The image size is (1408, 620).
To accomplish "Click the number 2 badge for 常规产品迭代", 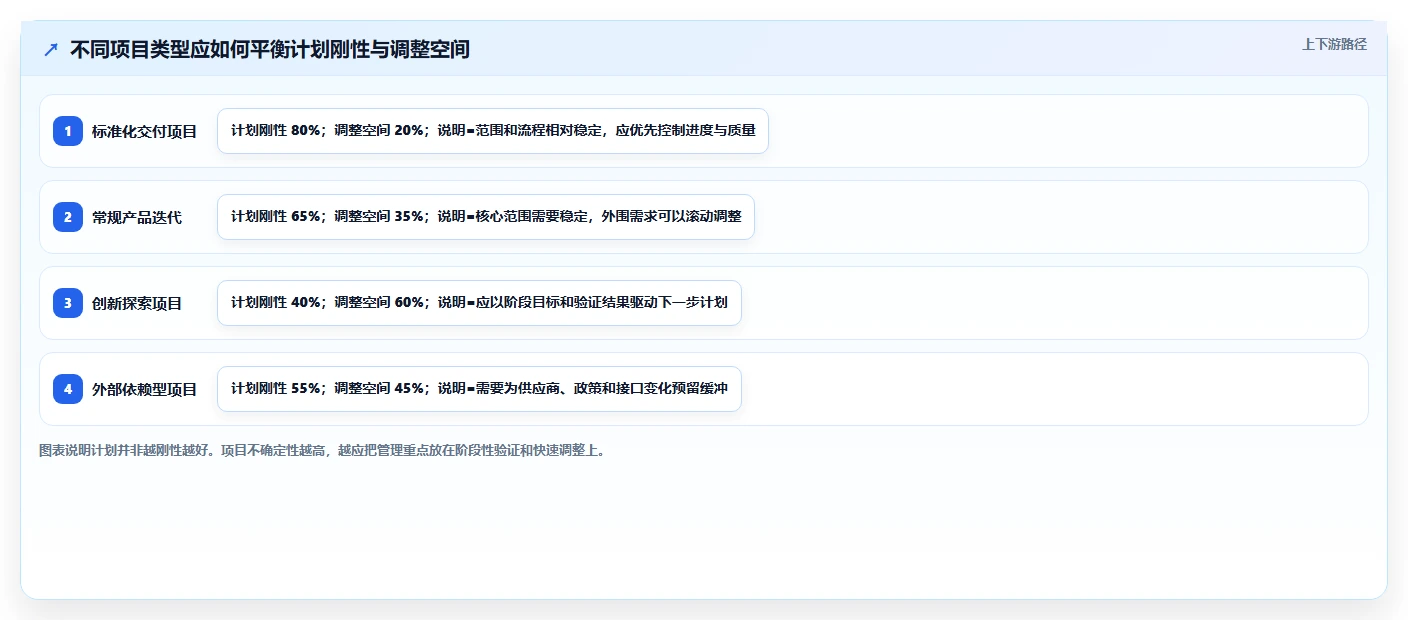I will pos(68,217).
